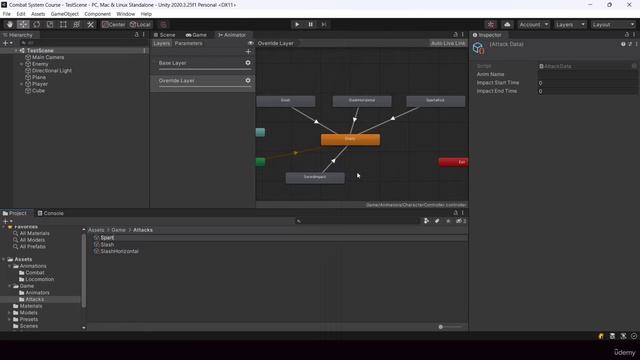Open the Layers dropdown in the toolbar
Screen dimensions: 640x360
click(570, 24)
